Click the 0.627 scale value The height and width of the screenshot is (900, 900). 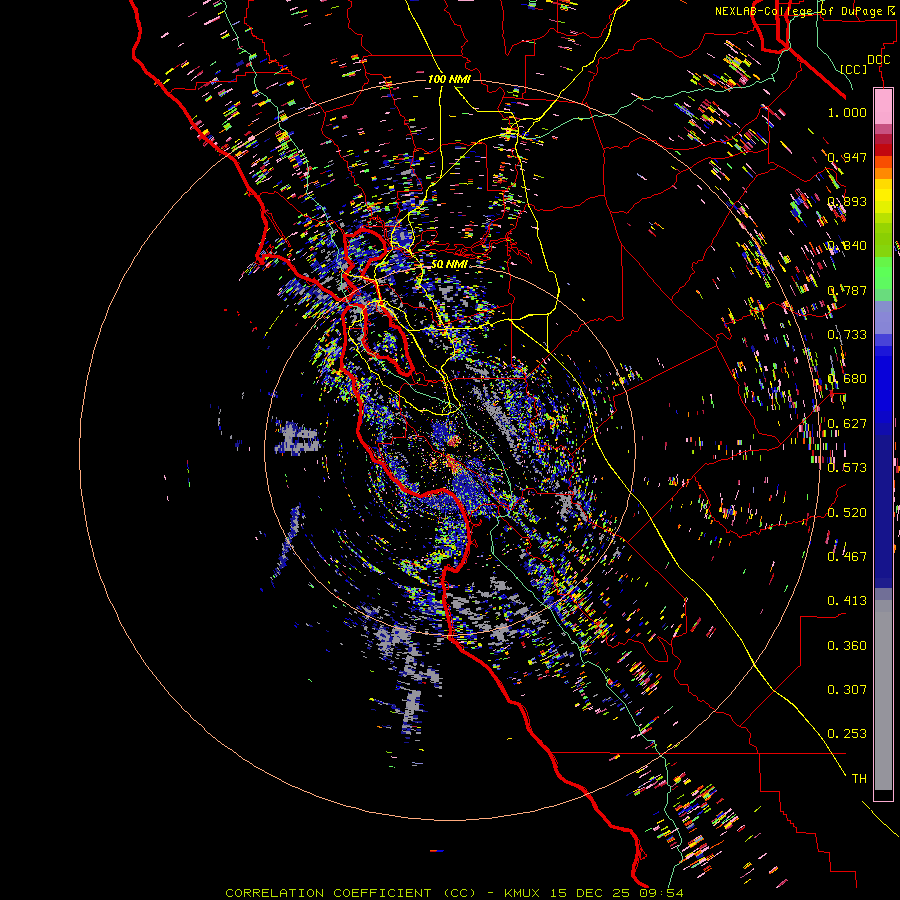(x=847, y=424)
